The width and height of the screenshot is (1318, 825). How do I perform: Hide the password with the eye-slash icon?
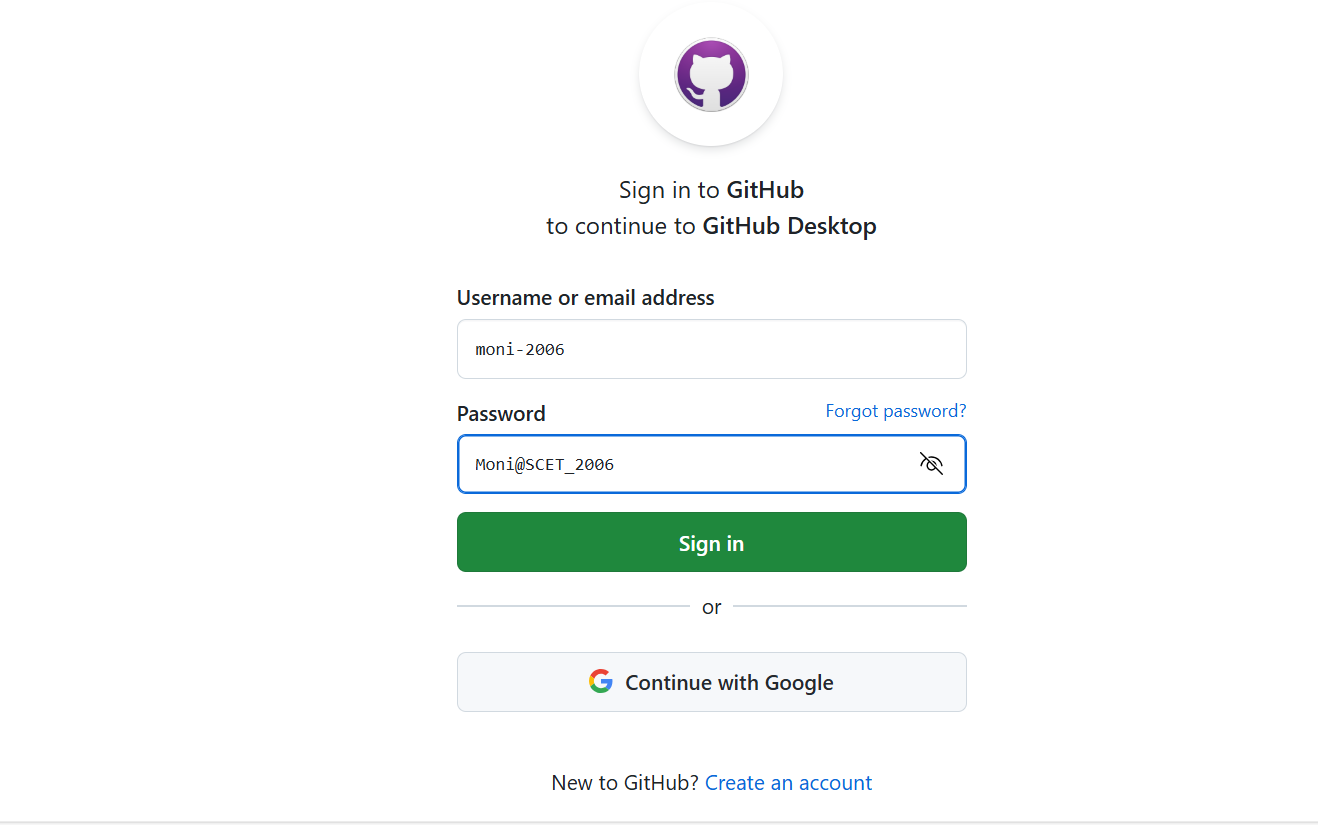tap(931, 464)
